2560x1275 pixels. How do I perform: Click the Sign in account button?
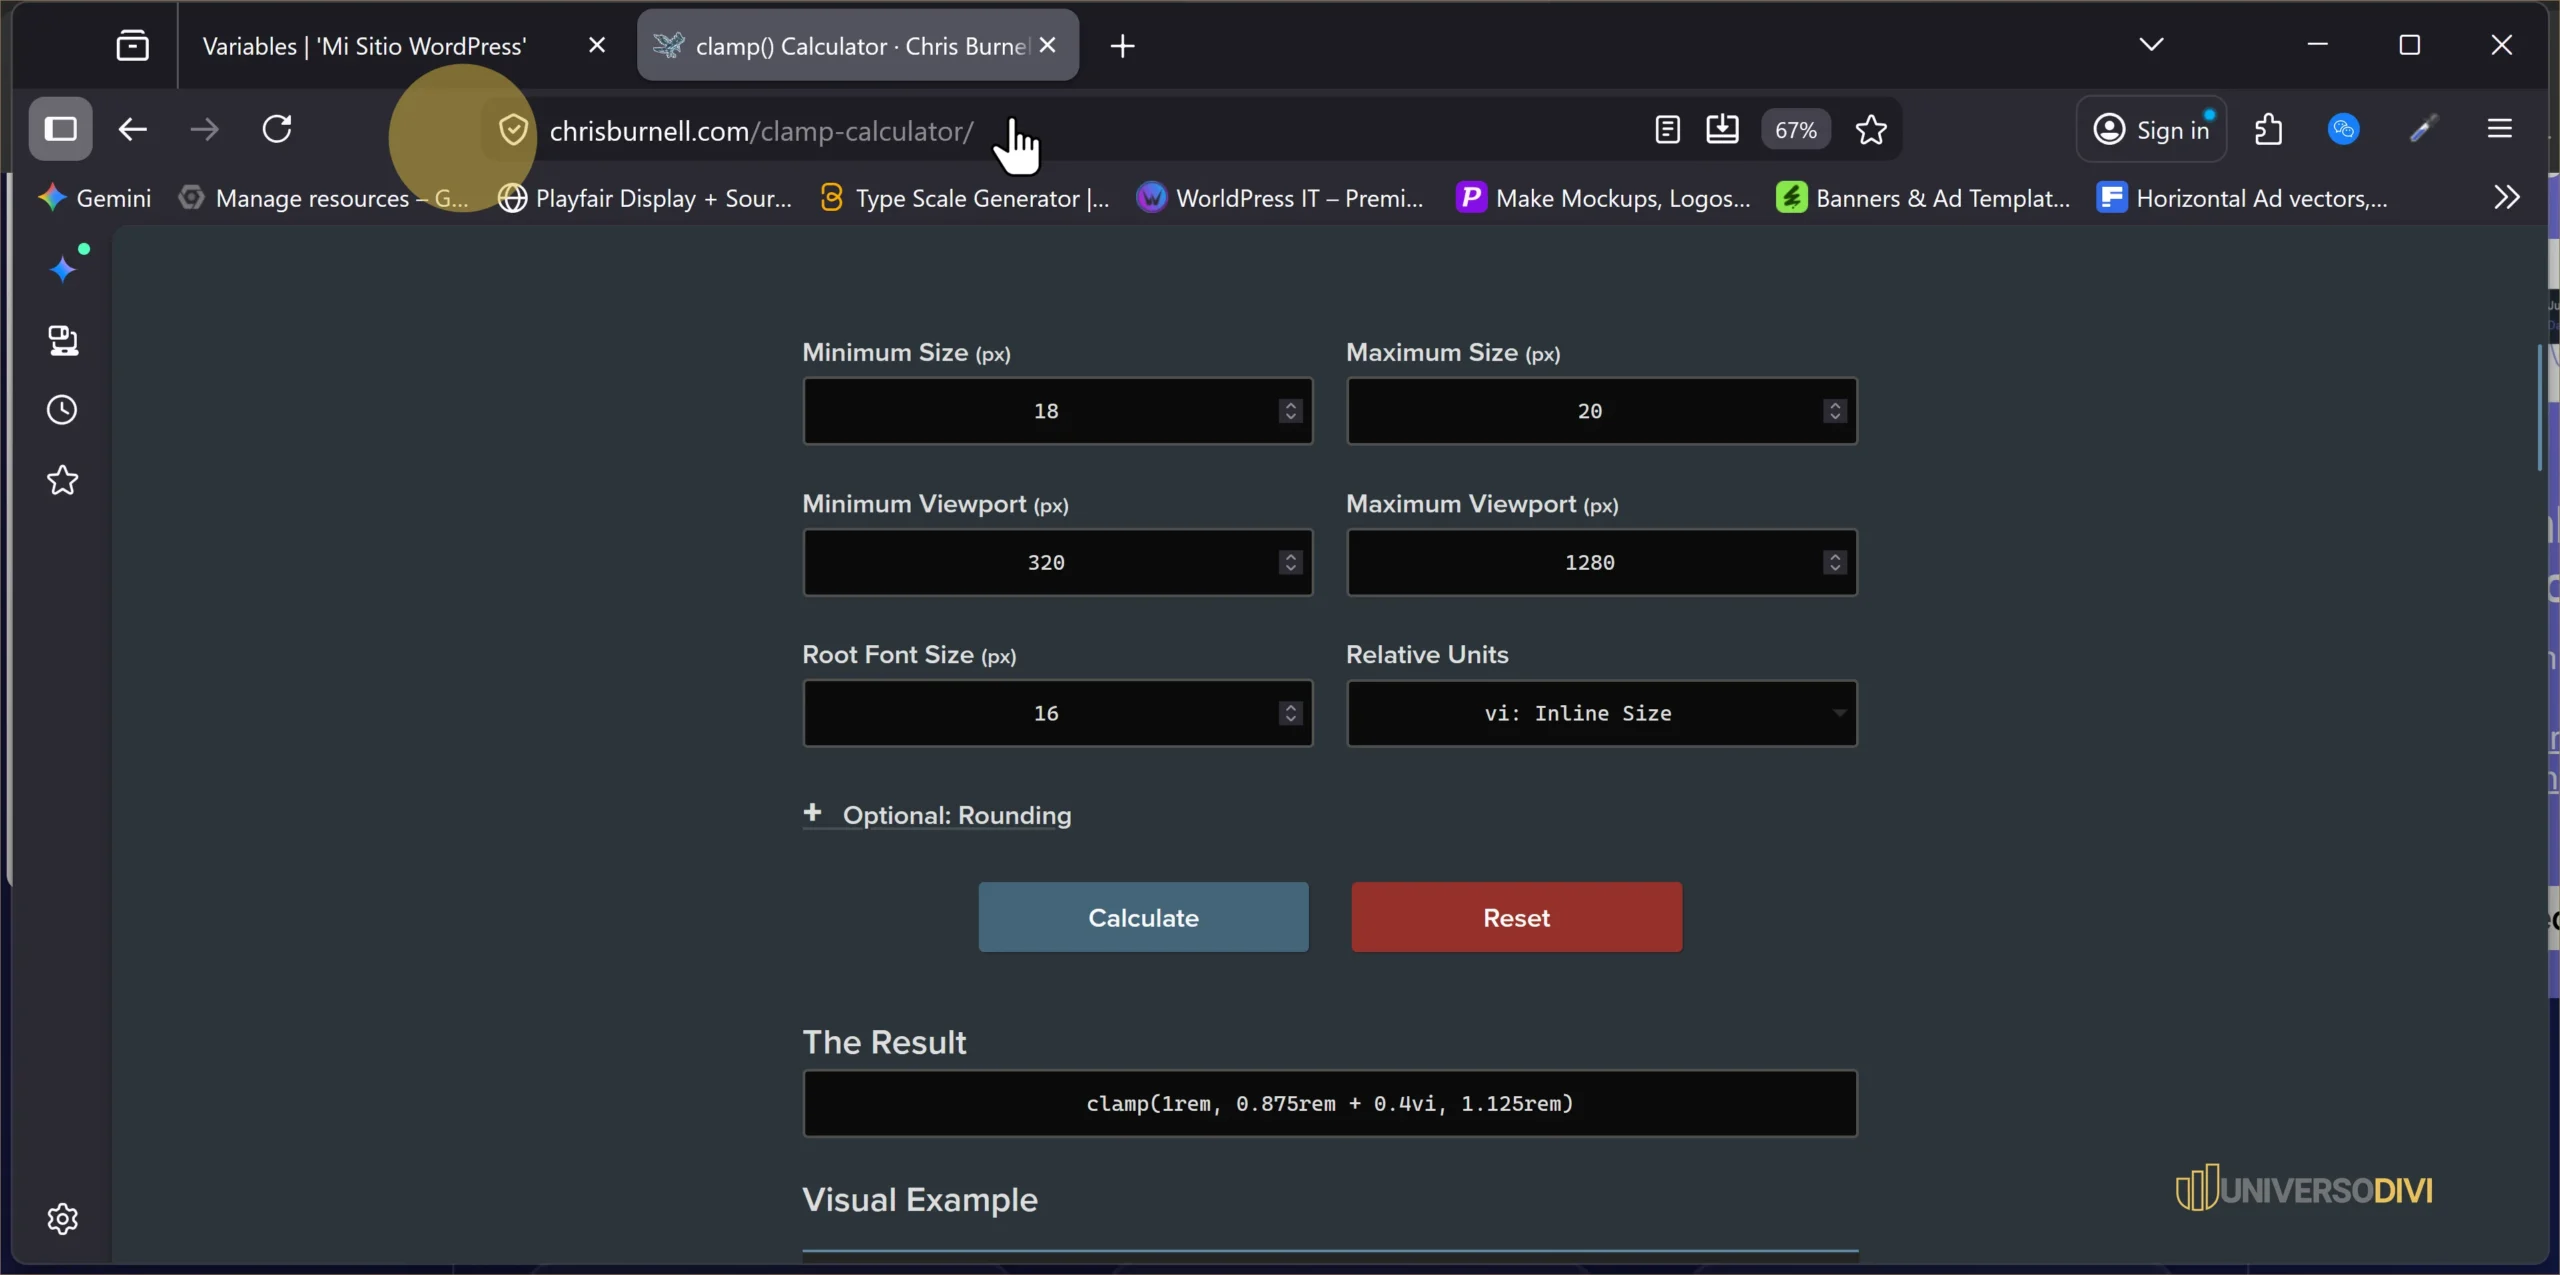coord(2152,129)
